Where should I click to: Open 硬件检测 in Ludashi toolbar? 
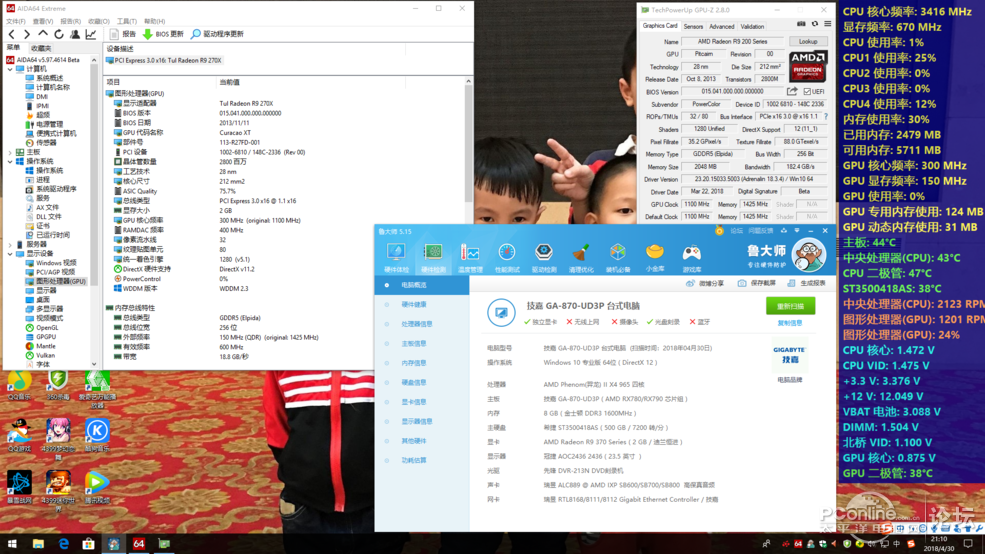point(433,258)
